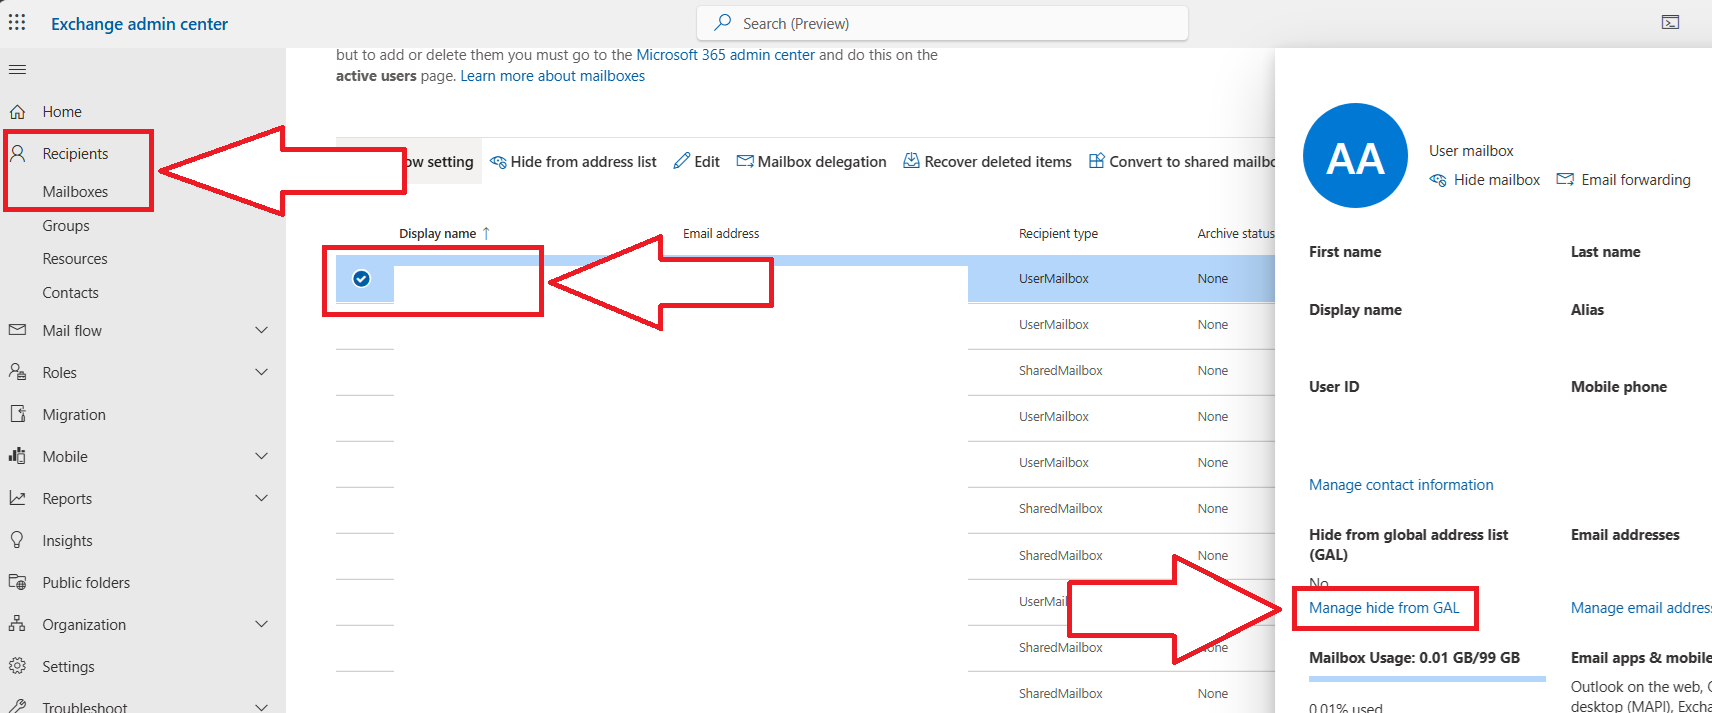Click Exchange admin center title
This screenshot has height=713, width=1712.
coord(139,24)
